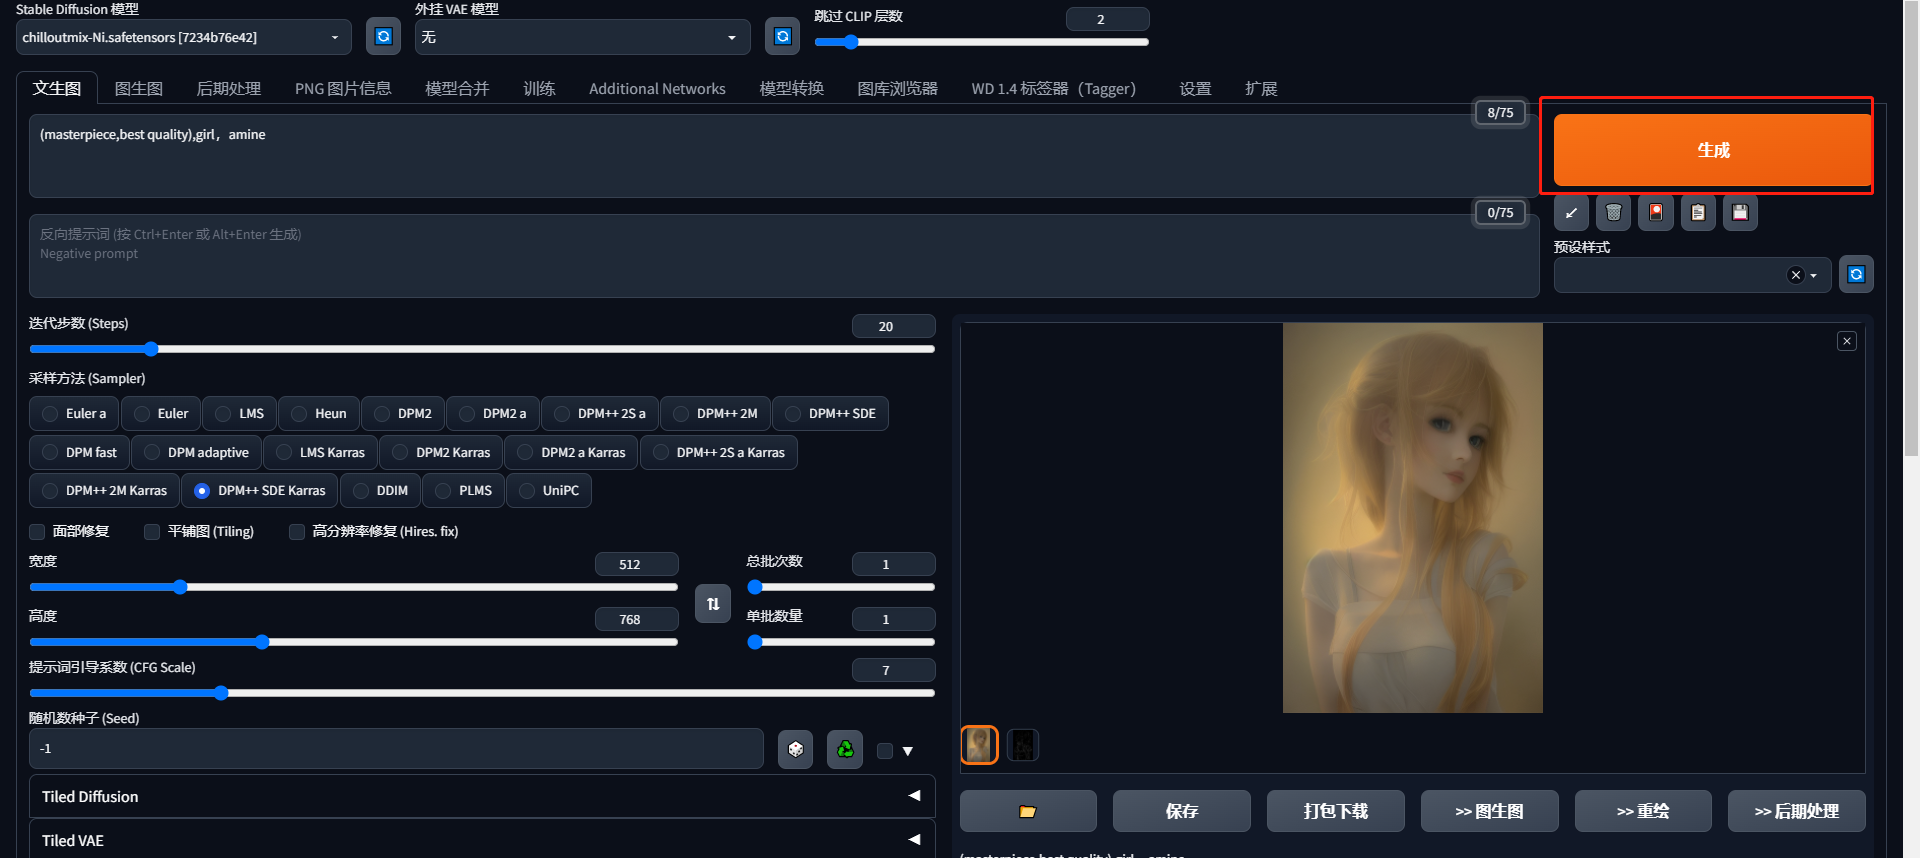
Task: Close the generated image preview
Action: click(x=1847, y=341)
